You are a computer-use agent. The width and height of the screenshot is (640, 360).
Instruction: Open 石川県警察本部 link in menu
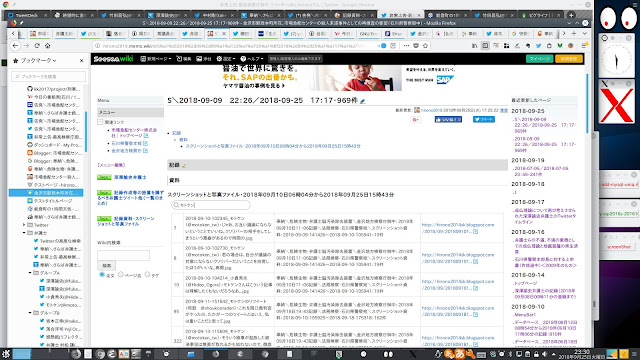127,143
